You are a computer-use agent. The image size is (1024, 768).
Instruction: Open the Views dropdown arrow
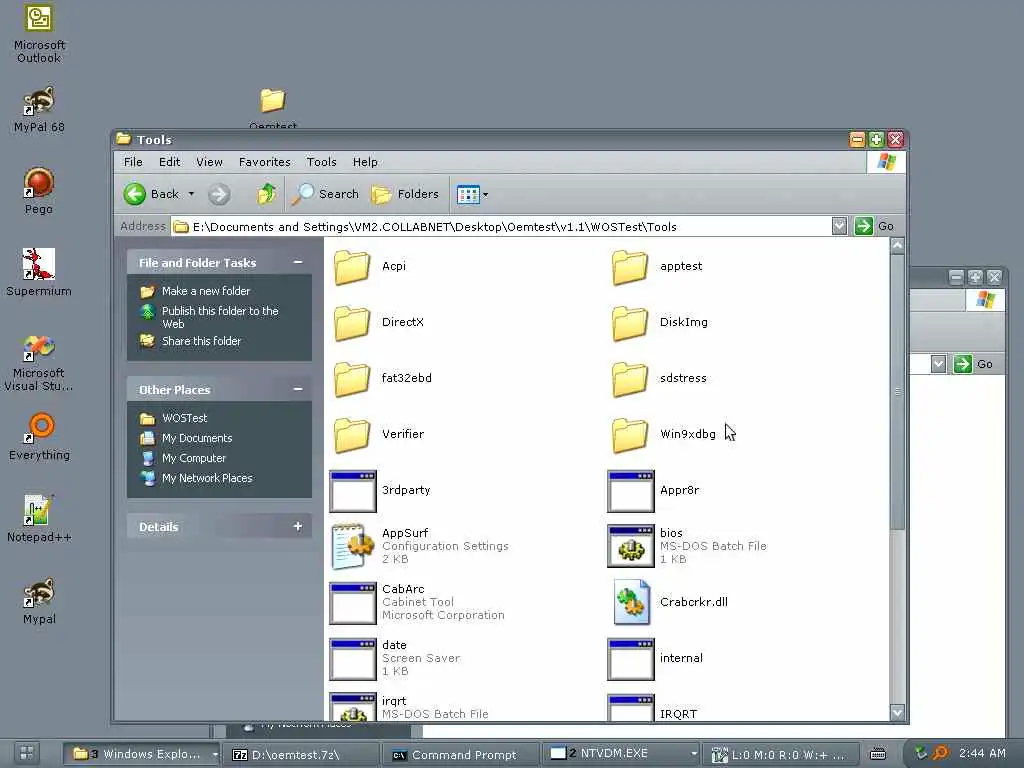[486, 195]
